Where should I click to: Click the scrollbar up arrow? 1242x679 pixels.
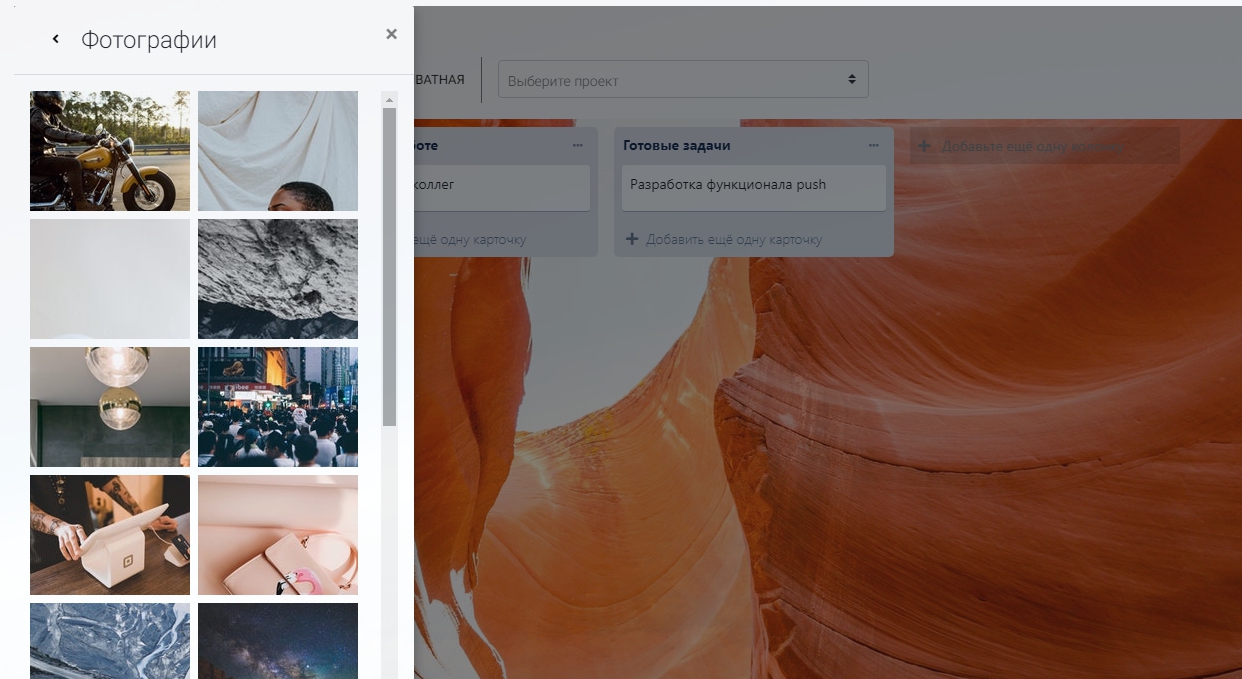coord(389,100)
